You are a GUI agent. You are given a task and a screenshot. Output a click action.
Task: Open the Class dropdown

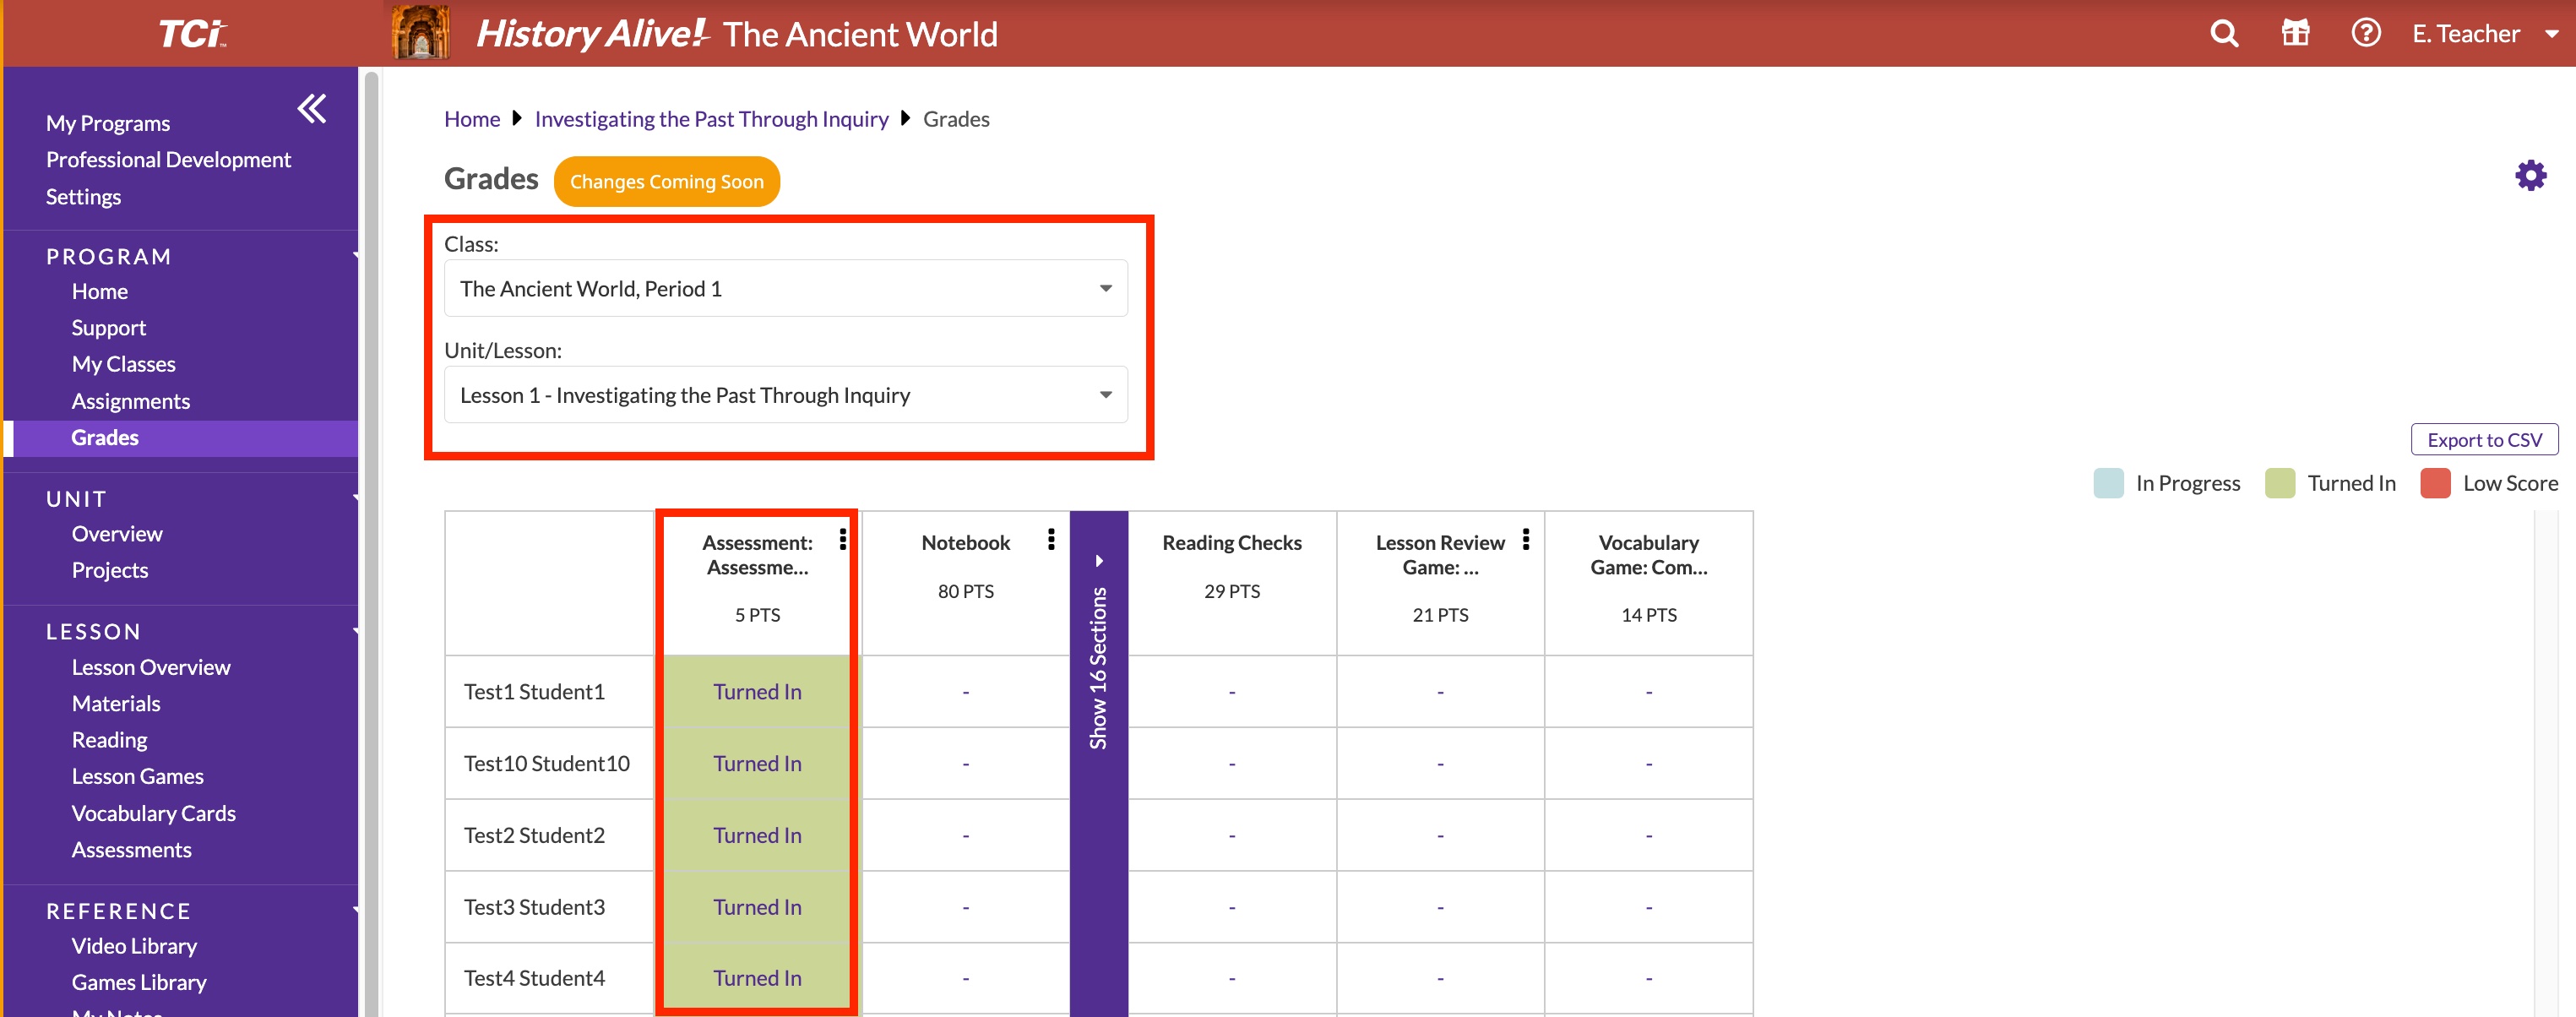point(785,289)
